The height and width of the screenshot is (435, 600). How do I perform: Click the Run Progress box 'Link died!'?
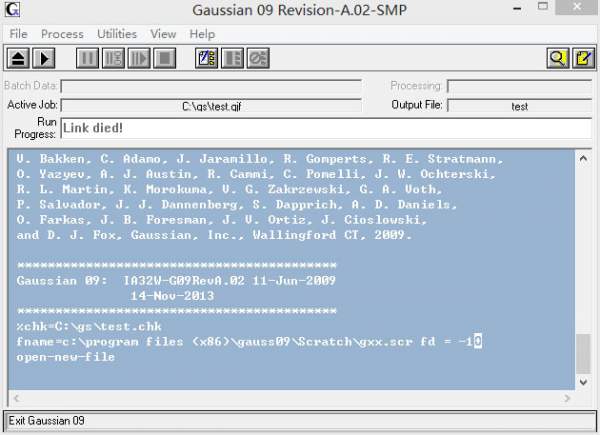(x=326, y=128)
